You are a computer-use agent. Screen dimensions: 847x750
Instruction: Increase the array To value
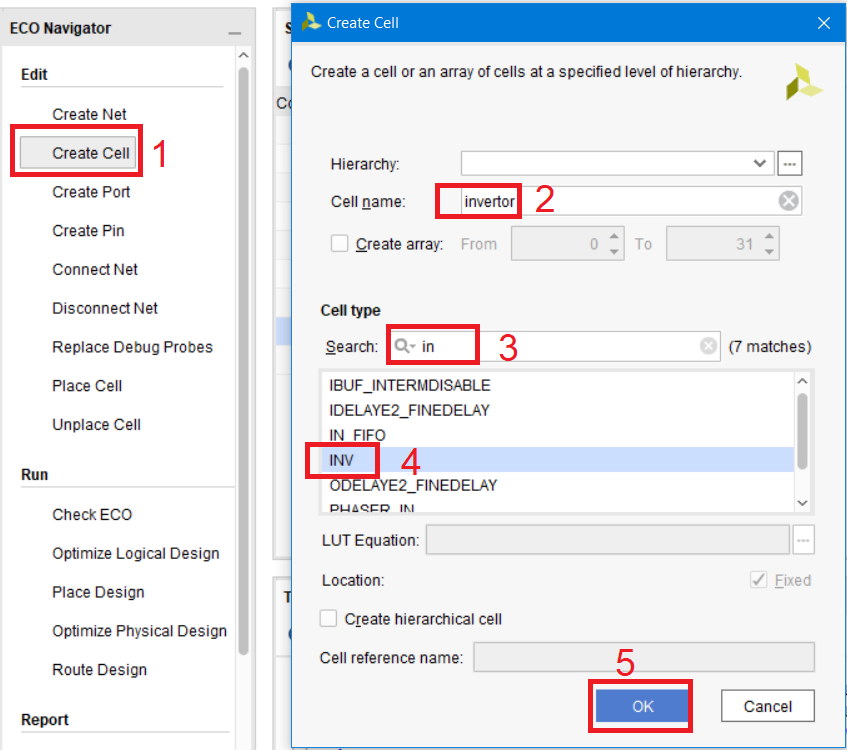(769, 237)
